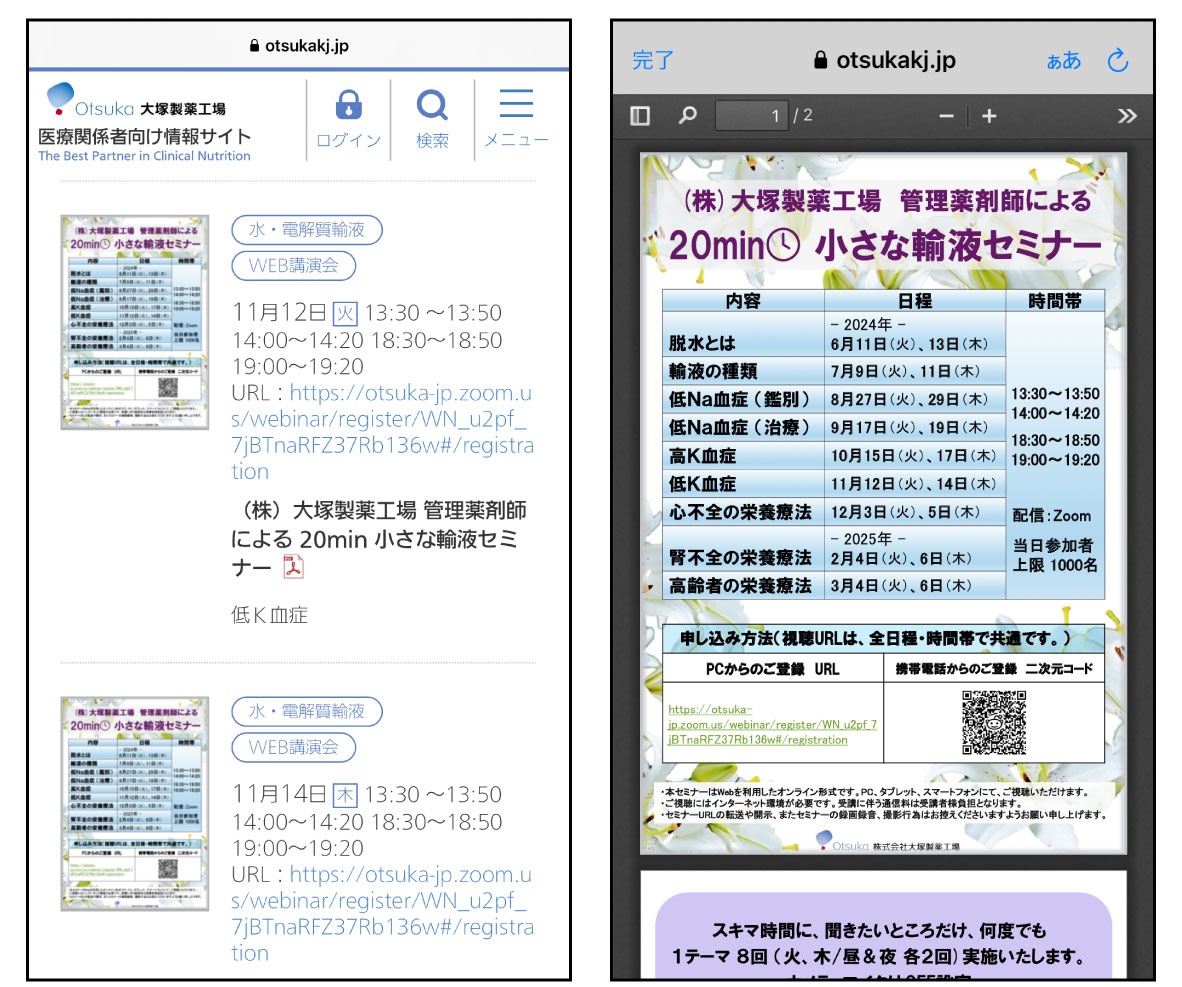Open the ああ text size options
Image resolution: width=1182 pixels, height=987 pixels.
[x=1064, y=60]
